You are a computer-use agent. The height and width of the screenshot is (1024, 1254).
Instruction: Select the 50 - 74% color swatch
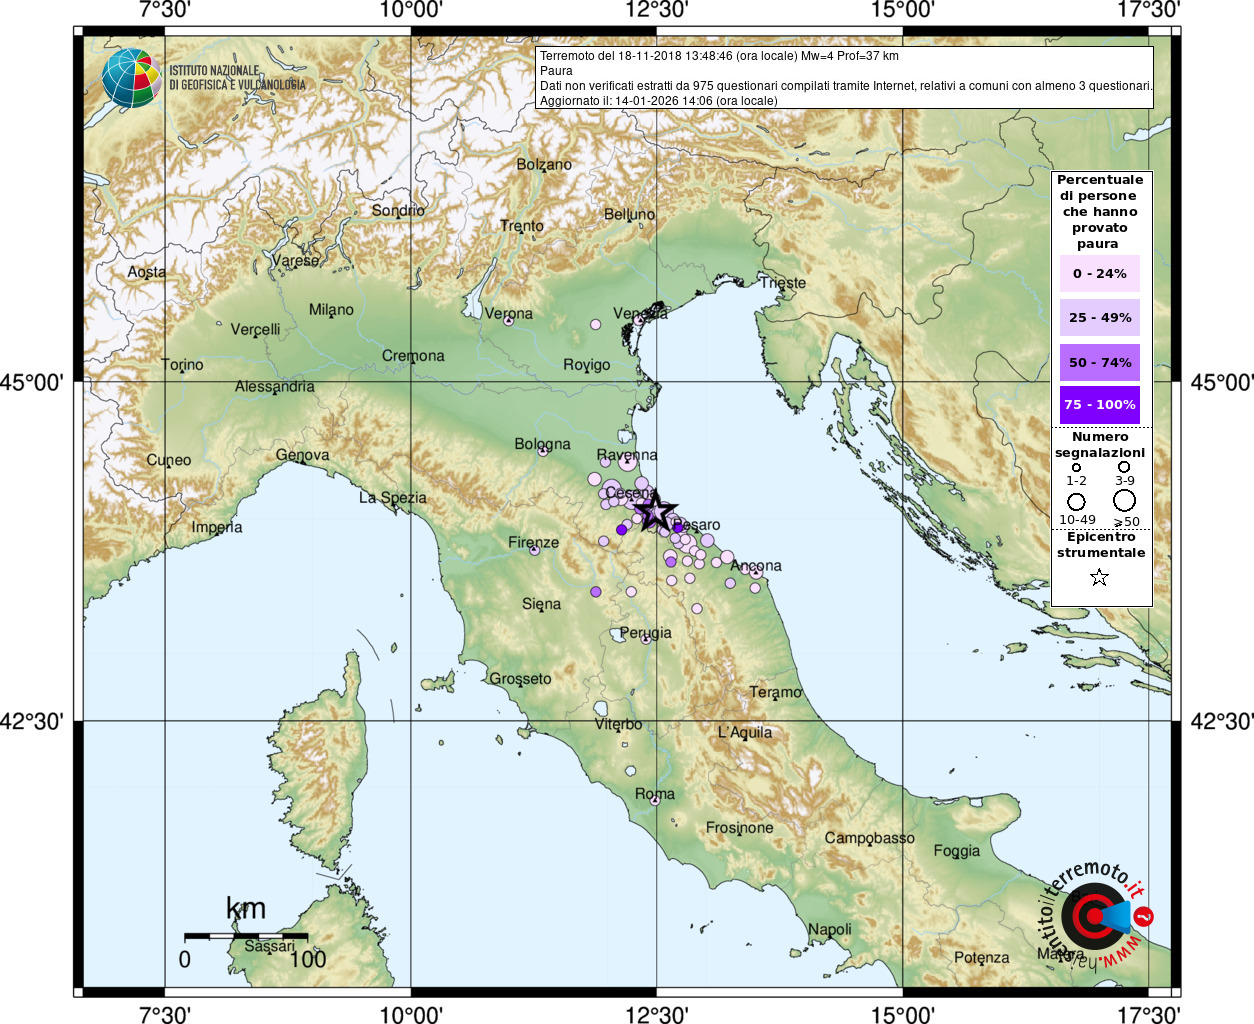(x=1100, y=362)
